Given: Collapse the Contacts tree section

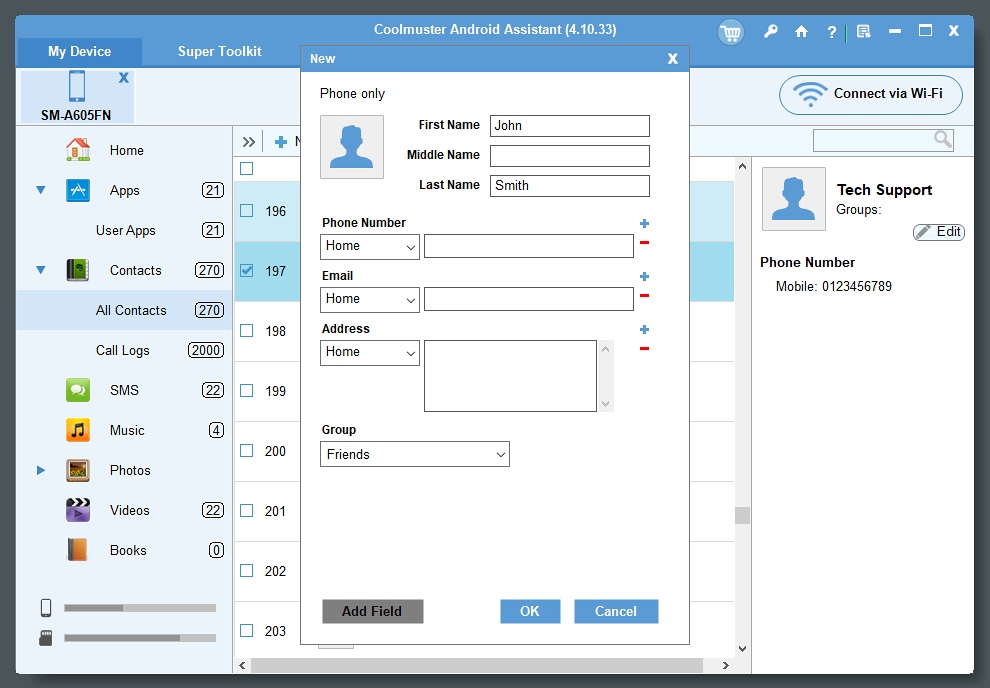Looking at the screenshot, I should coord(41,270).
